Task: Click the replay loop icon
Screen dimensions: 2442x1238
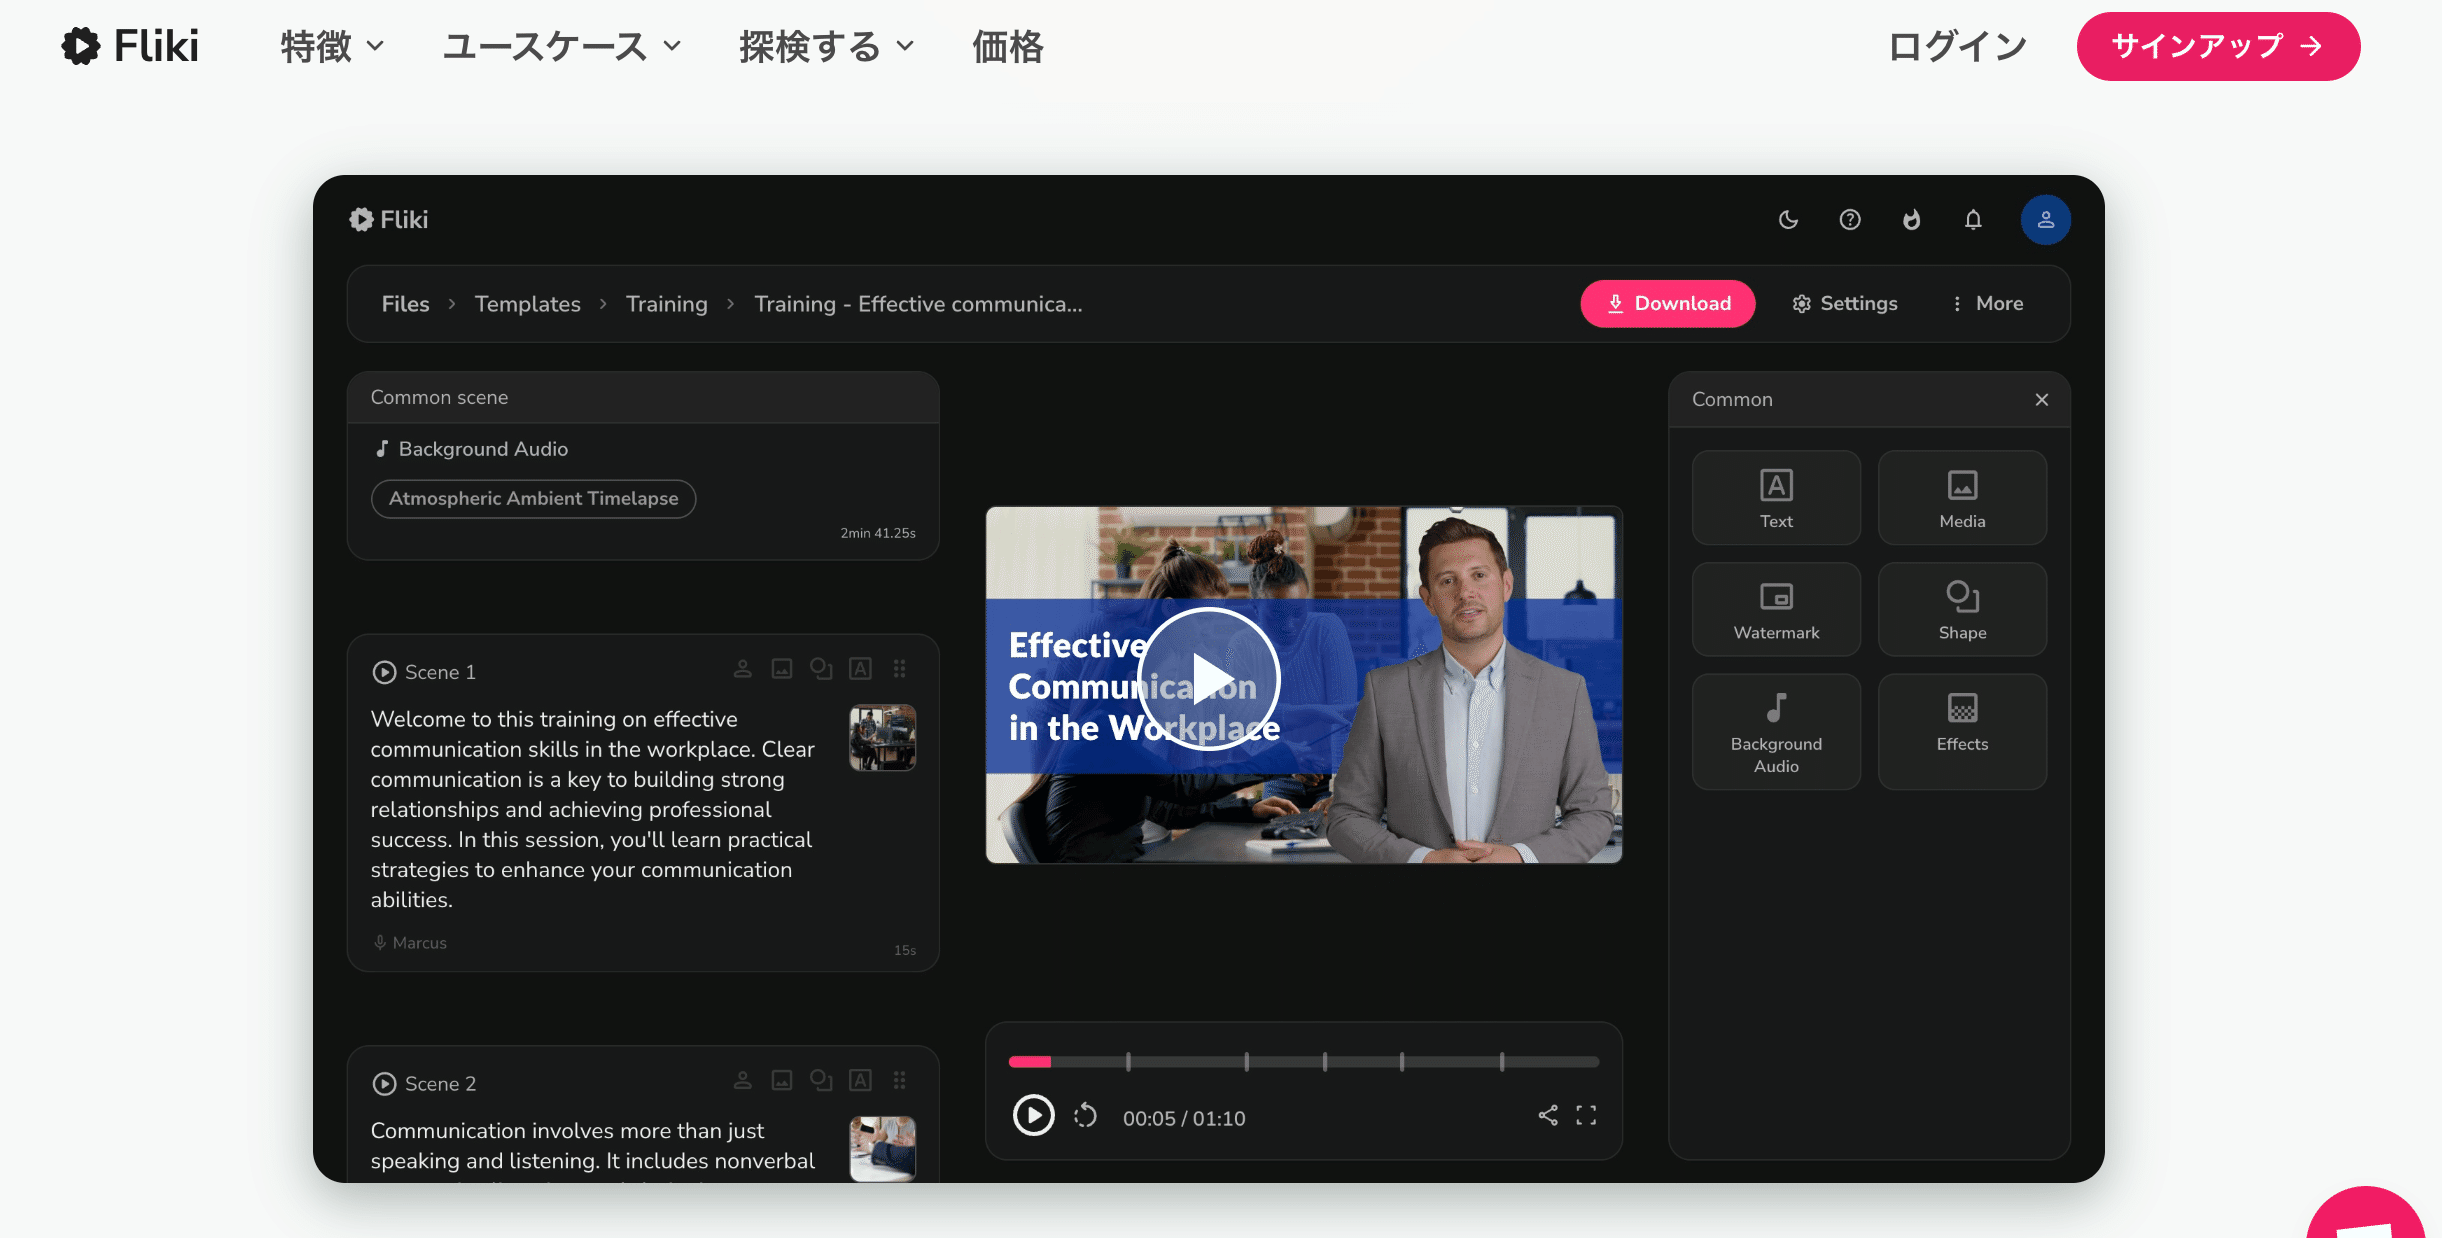Action: coord(1085,1116)
